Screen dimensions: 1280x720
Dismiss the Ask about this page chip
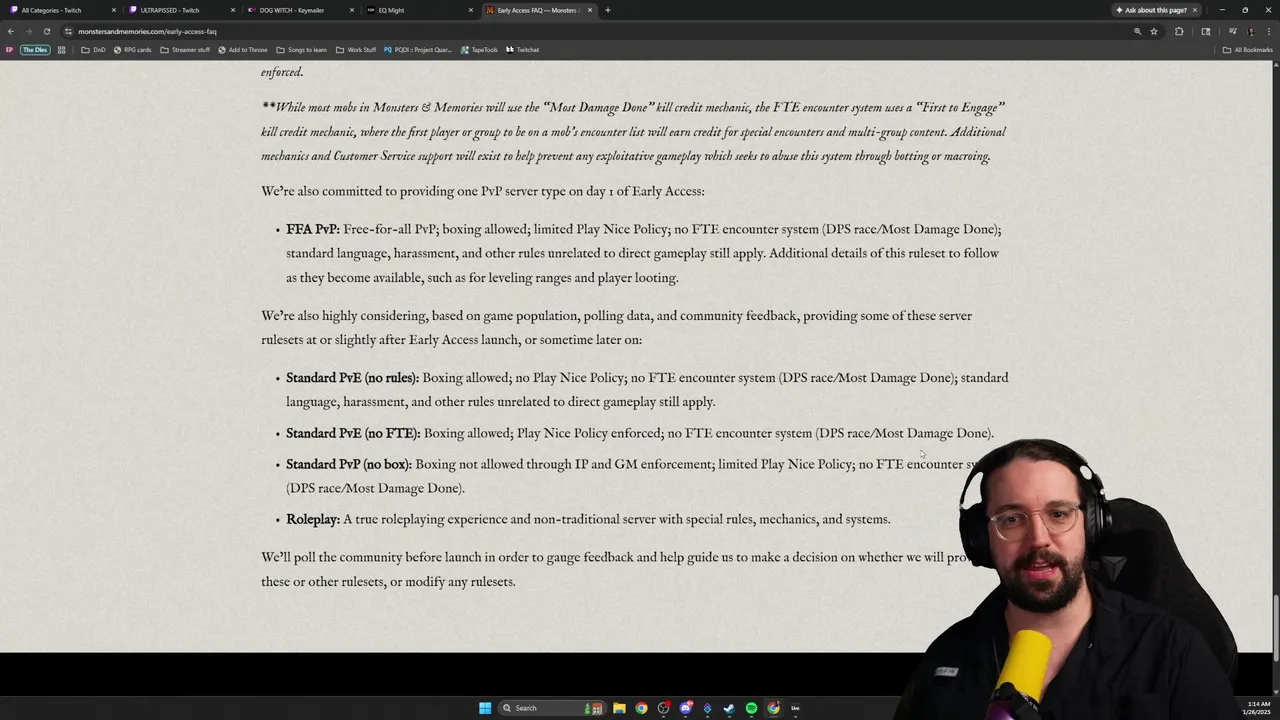pos(1194,10)
